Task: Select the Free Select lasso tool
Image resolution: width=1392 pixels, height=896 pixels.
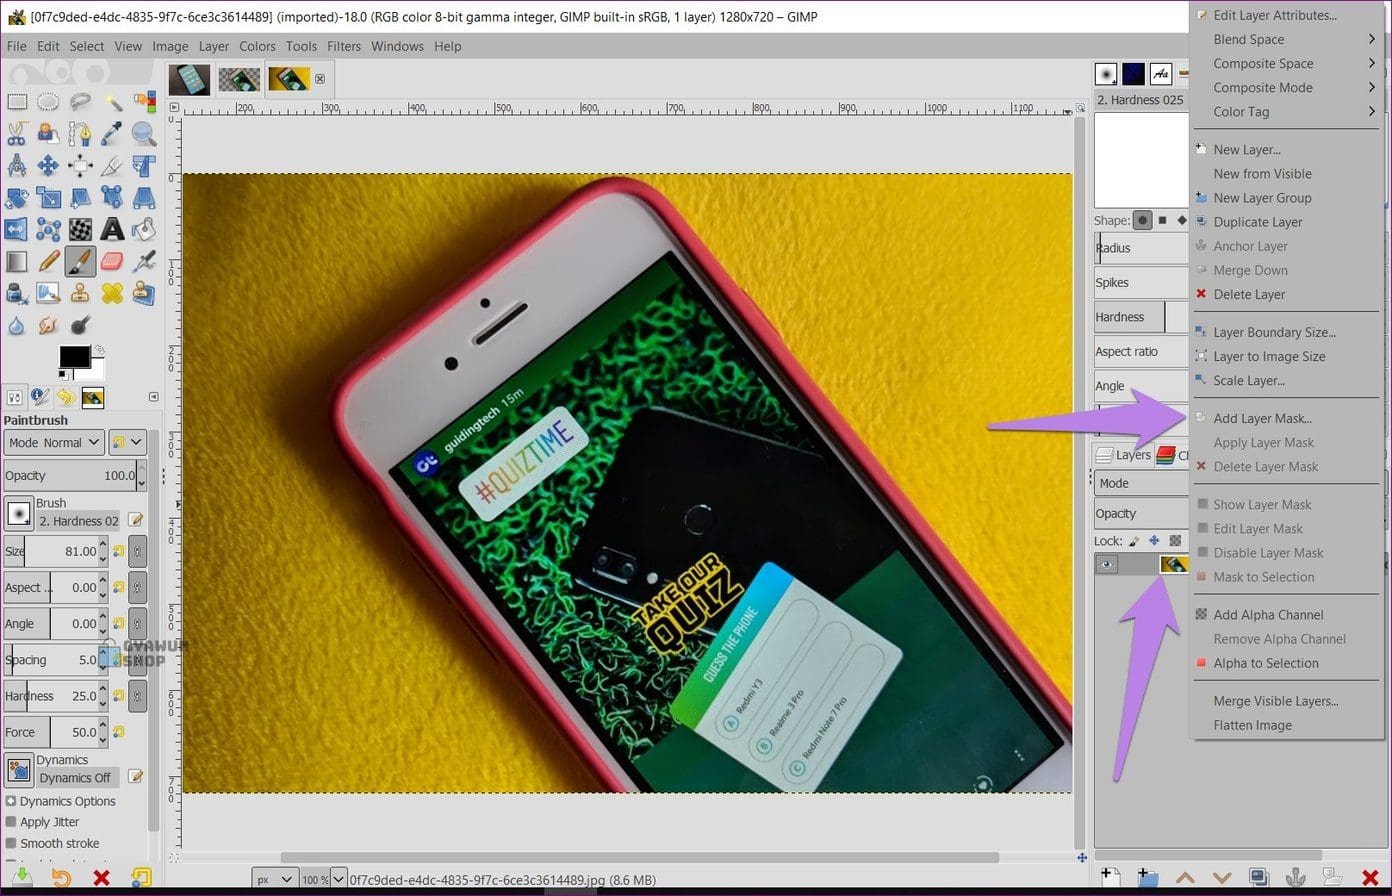Action: 80,102
